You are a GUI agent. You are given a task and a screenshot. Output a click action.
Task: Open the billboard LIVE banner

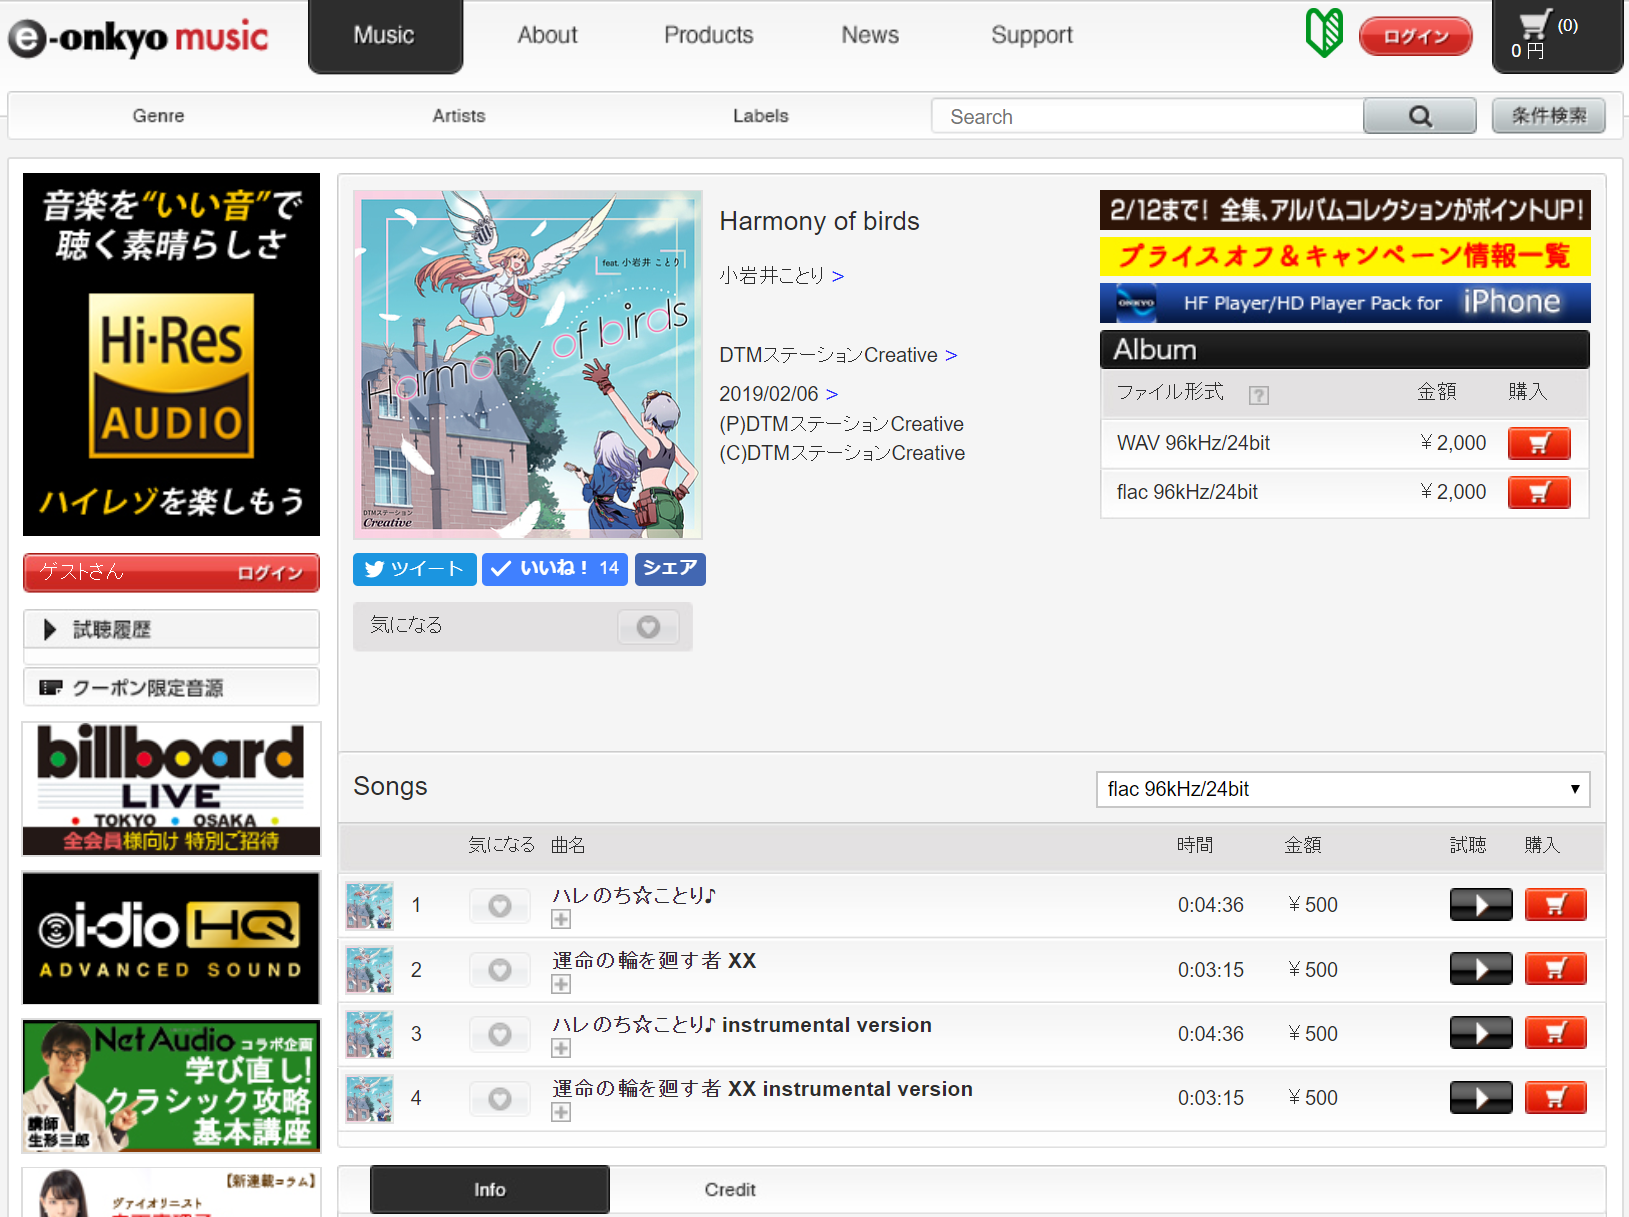click(171, 789)
